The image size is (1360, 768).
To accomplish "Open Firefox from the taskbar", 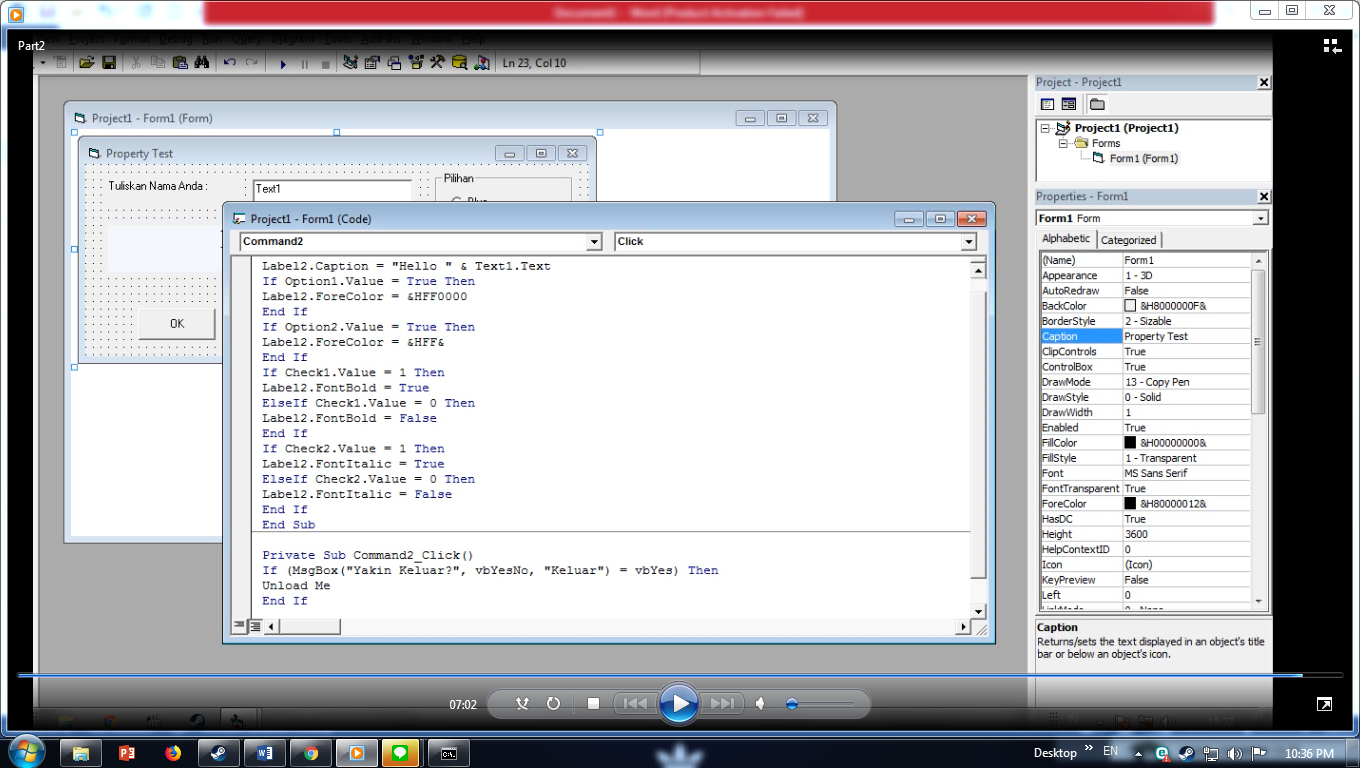I will [173, 753].
